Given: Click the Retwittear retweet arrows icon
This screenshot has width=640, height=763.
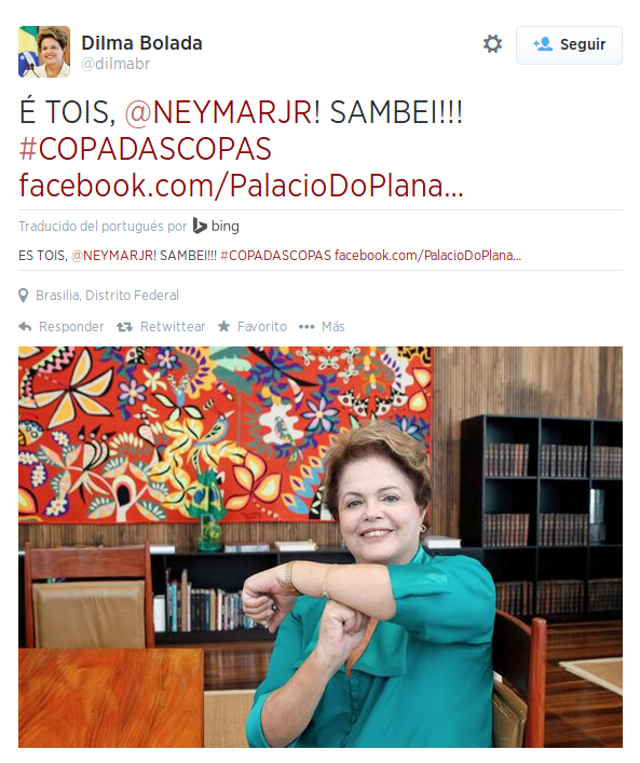Looking at the screenshot, I should pyautogui.click(x=125, y=327).
